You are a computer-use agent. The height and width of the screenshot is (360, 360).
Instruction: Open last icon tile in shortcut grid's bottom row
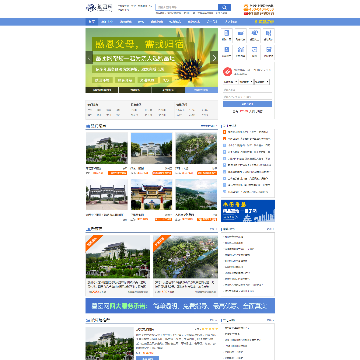point(269,52)
